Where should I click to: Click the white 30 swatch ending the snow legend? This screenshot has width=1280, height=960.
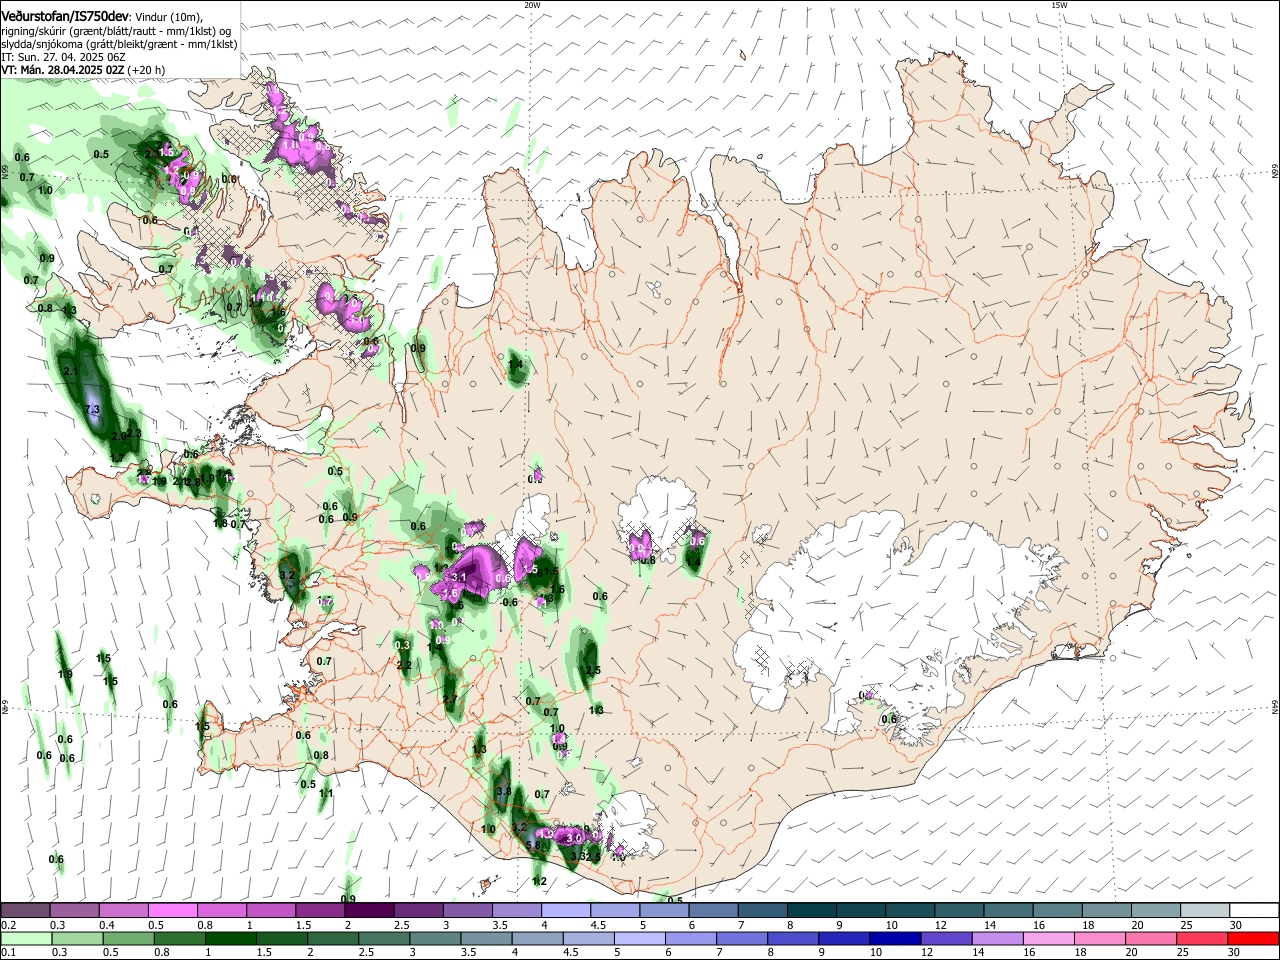pos(1255,910)
